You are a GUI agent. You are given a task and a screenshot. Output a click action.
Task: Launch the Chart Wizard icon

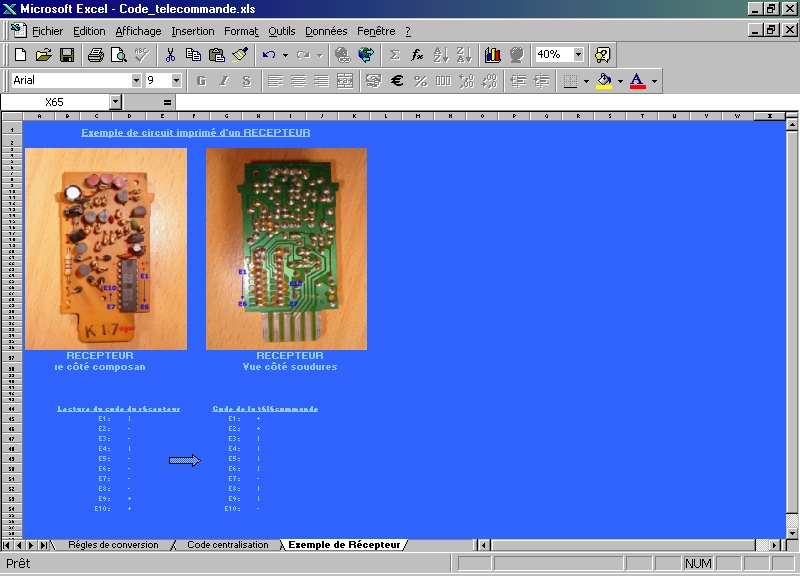pyautogui.click(x=492, y=55)
